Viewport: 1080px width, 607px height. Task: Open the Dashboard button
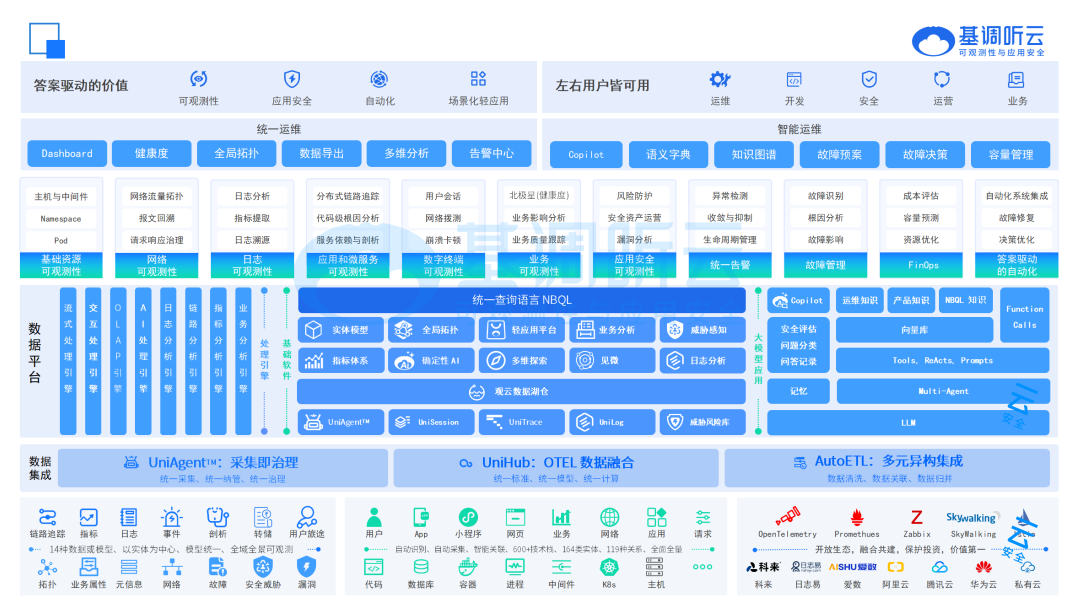67,154
